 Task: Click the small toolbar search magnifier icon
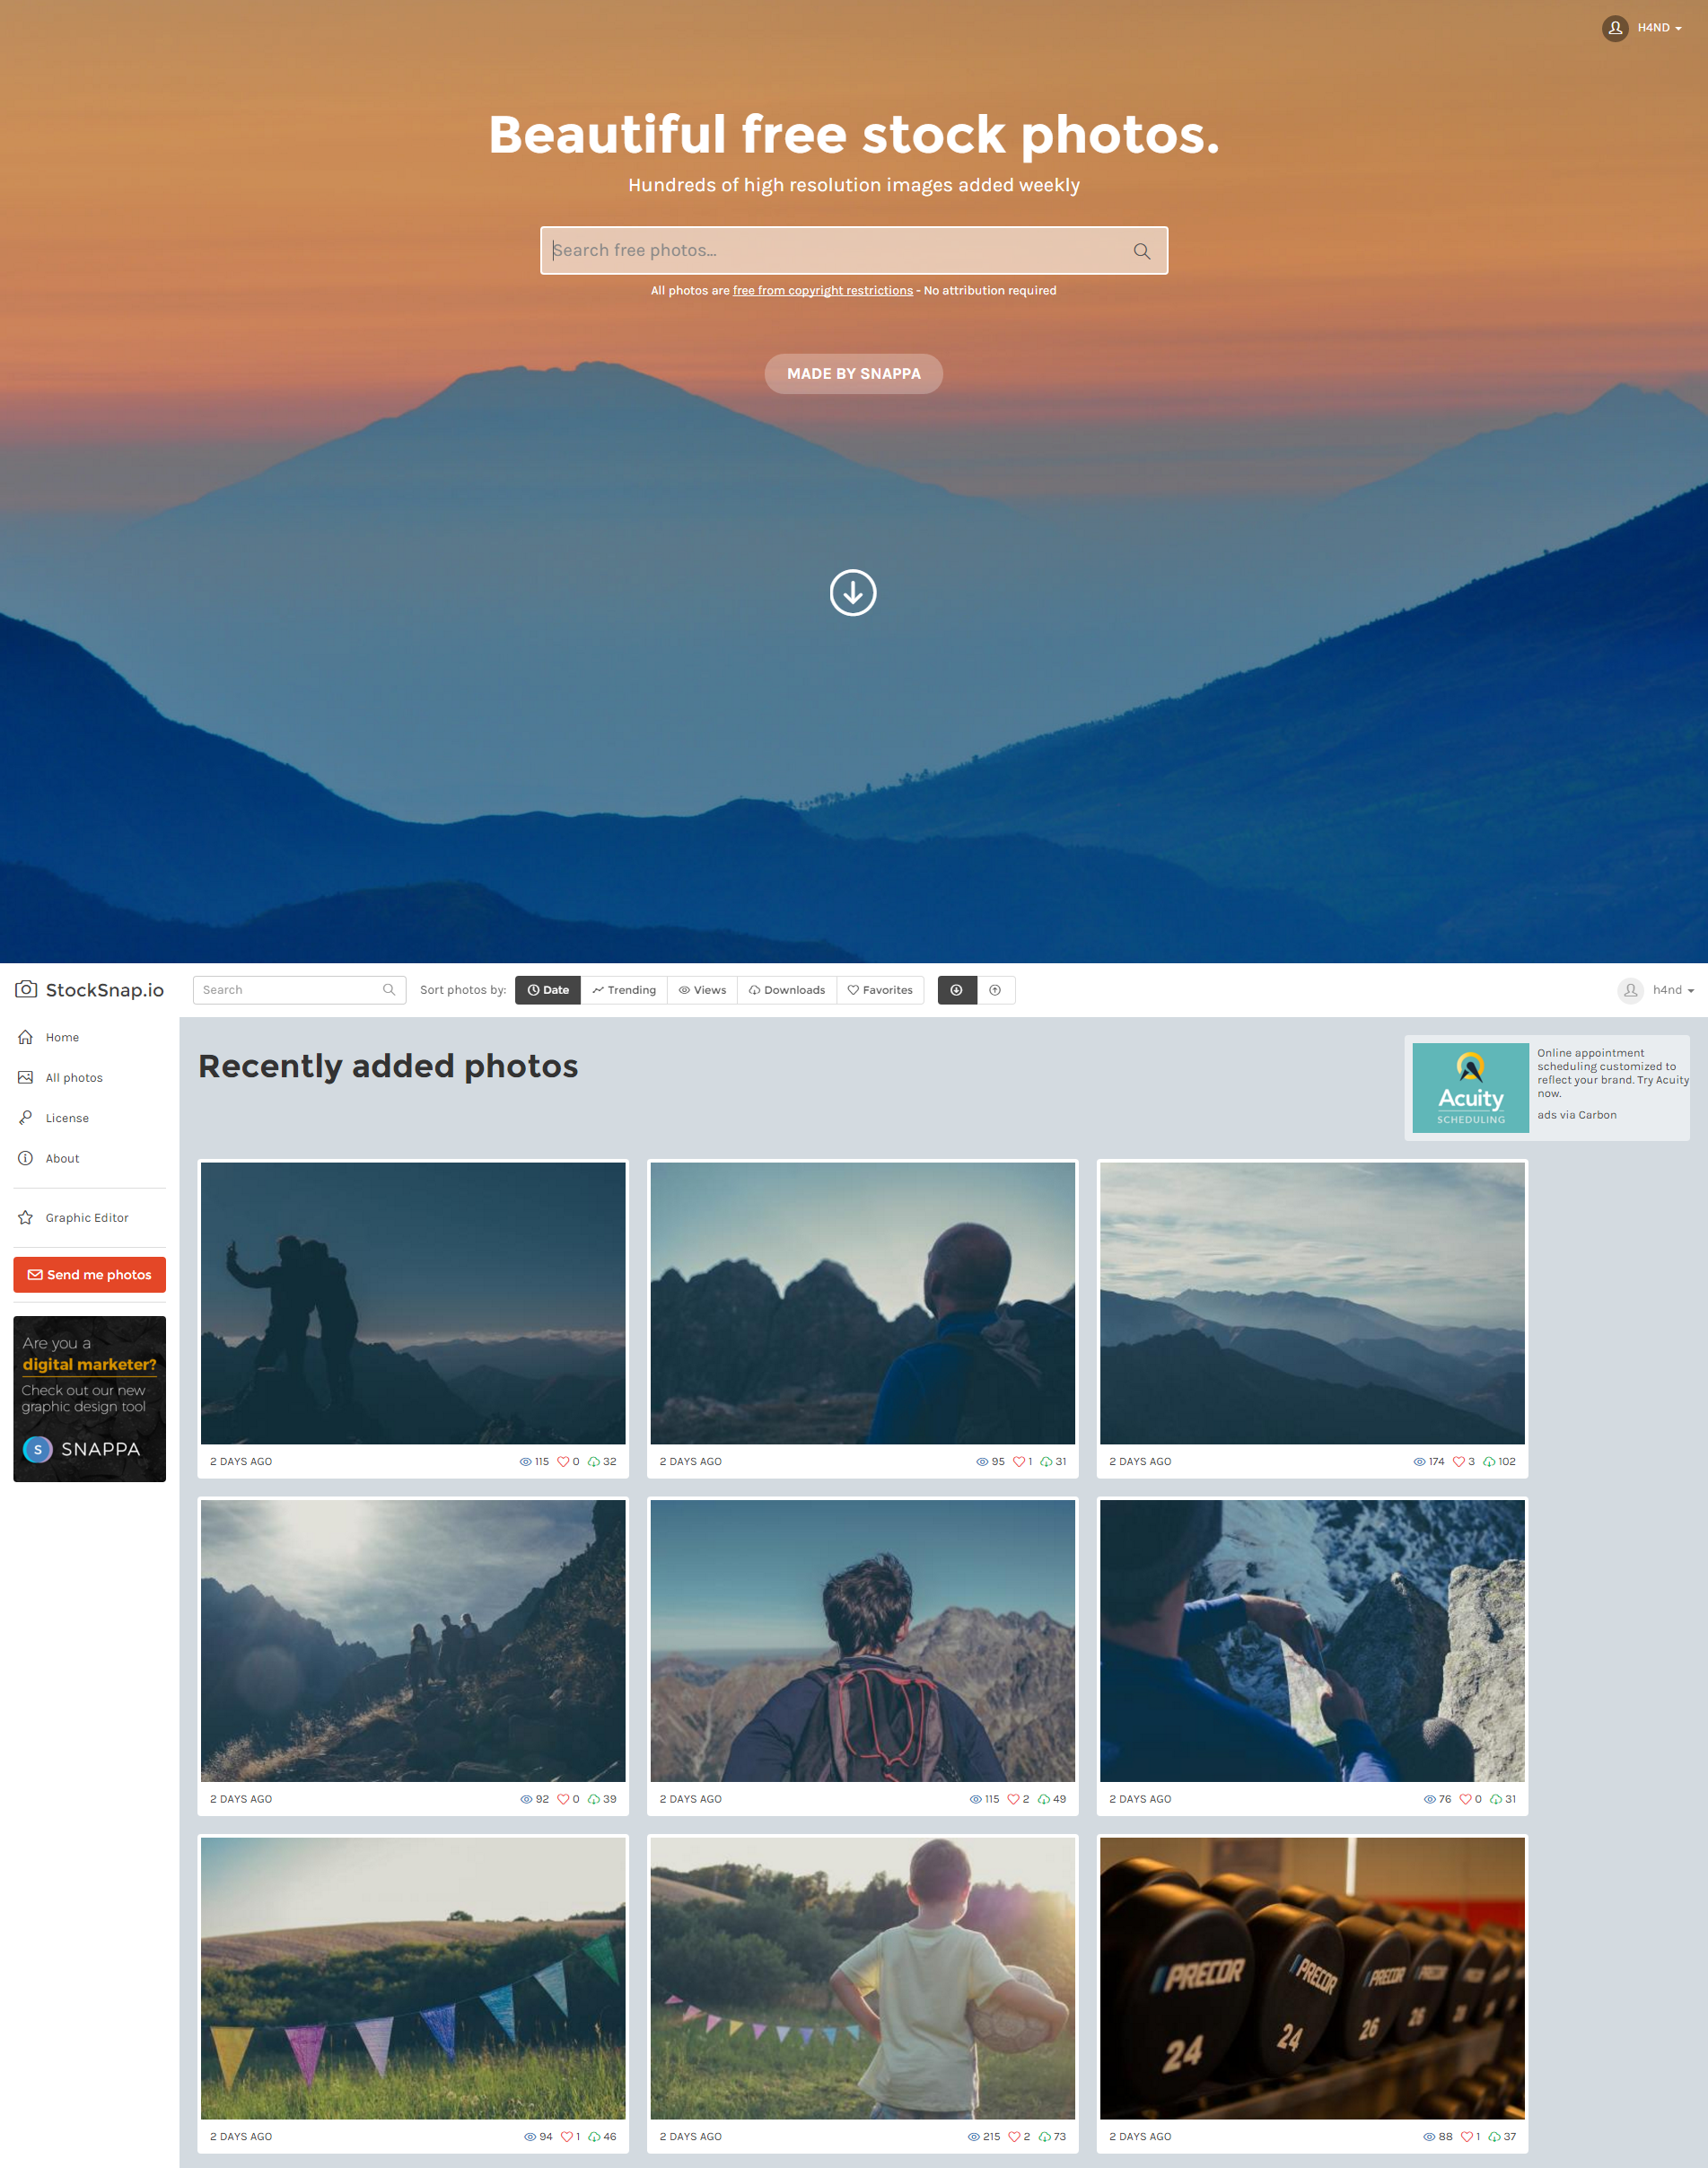[389, 990]
